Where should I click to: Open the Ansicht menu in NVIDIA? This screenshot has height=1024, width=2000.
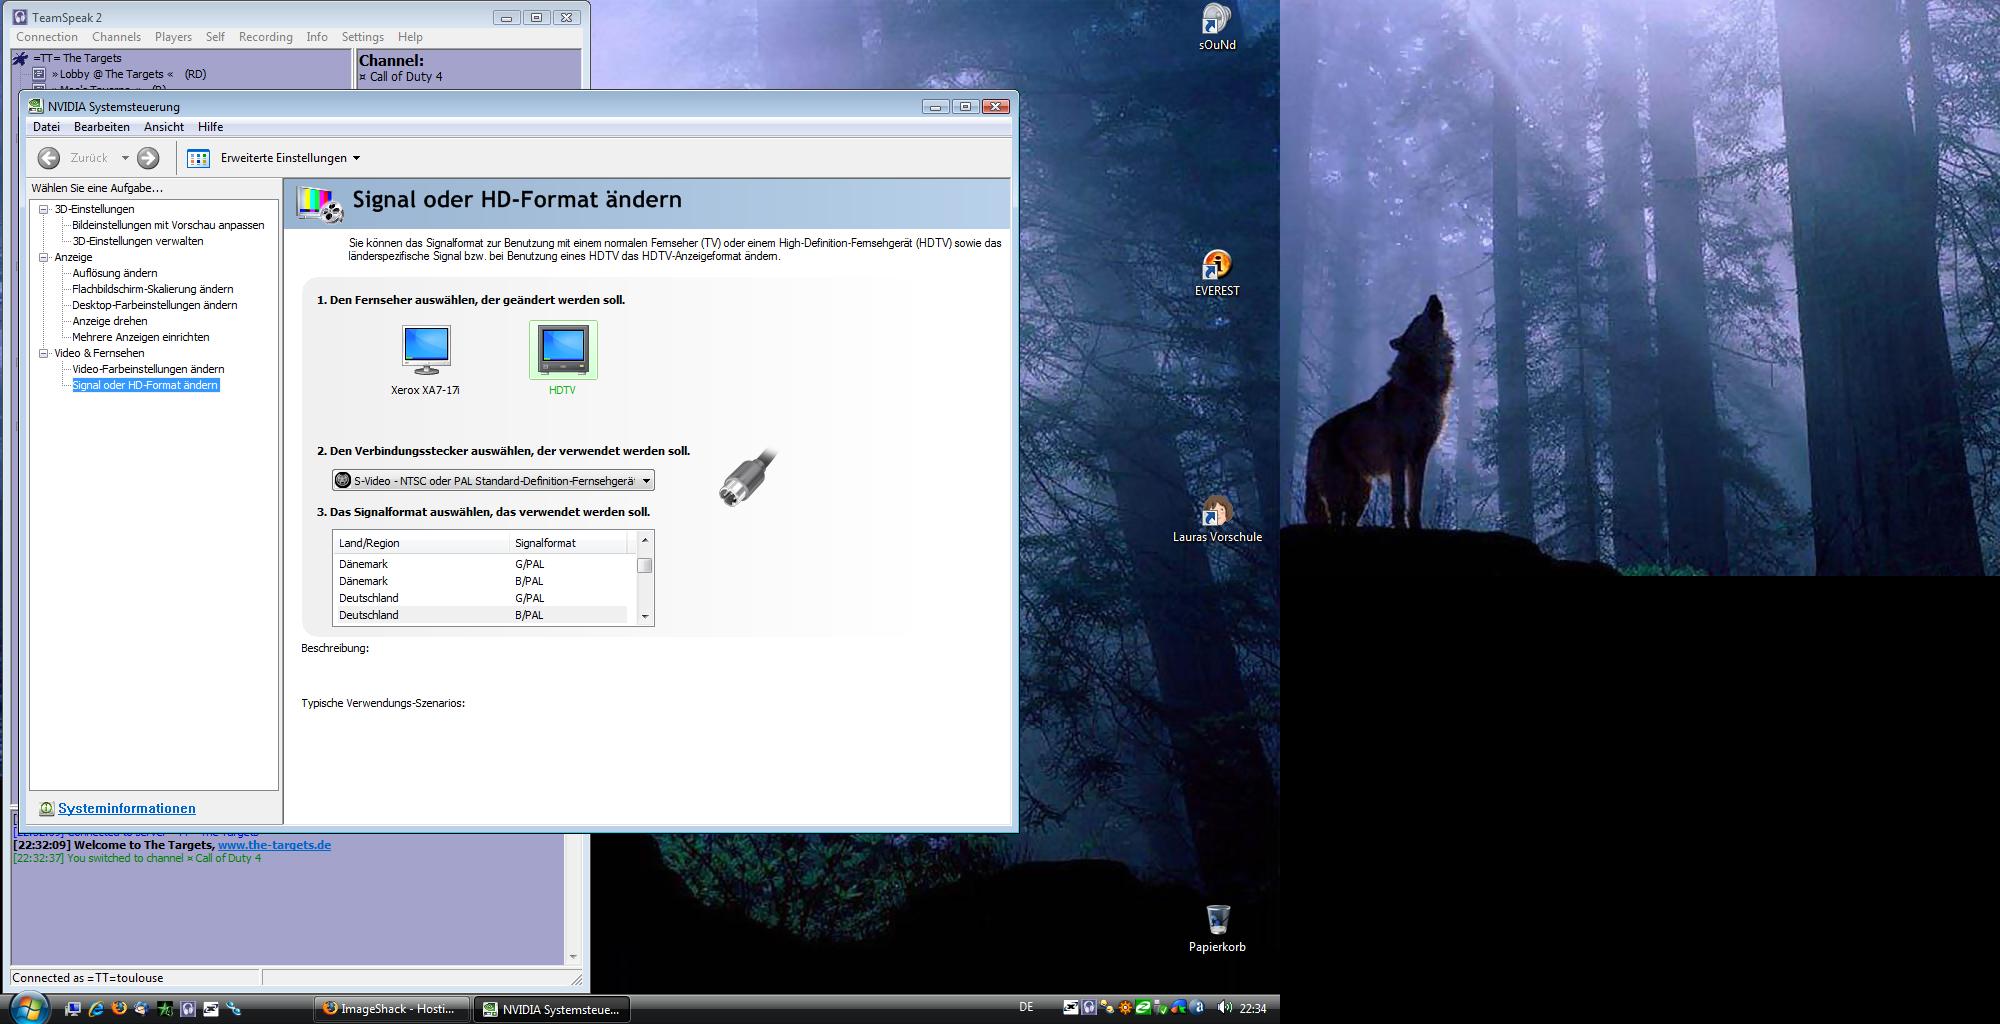[164, 127]
